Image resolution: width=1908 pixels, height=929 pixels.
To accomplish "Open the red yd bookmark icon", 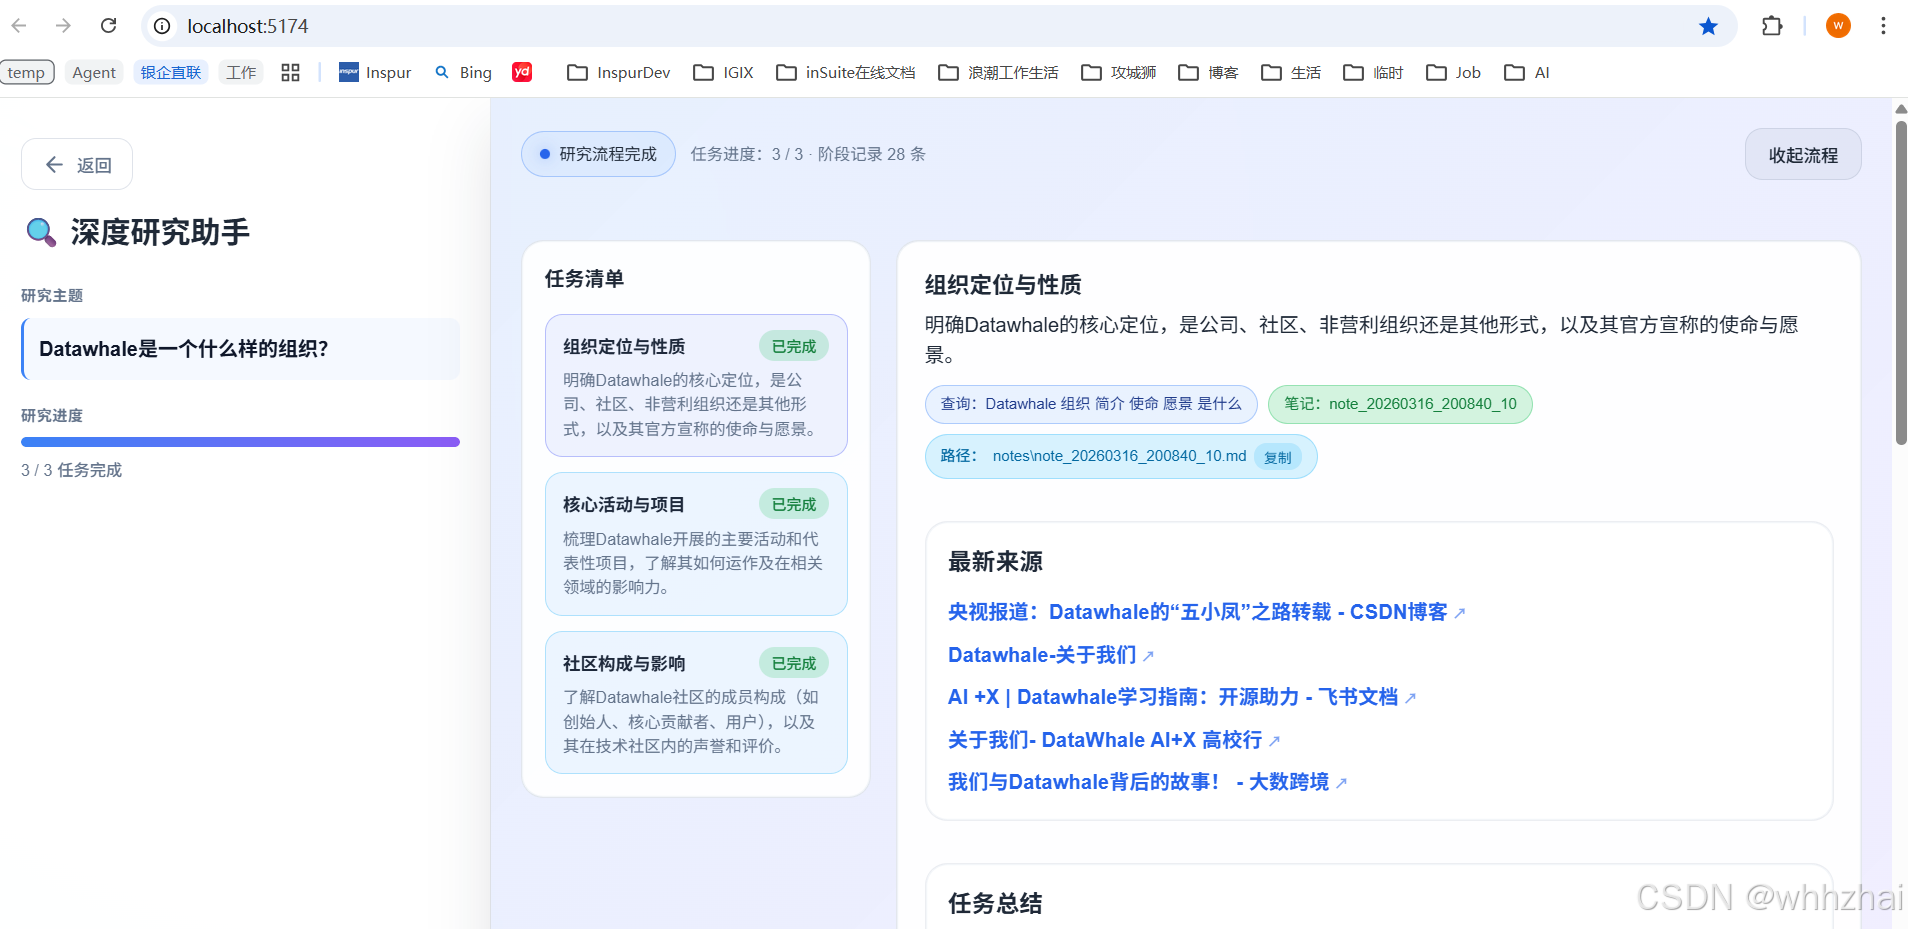I will 522,72.
